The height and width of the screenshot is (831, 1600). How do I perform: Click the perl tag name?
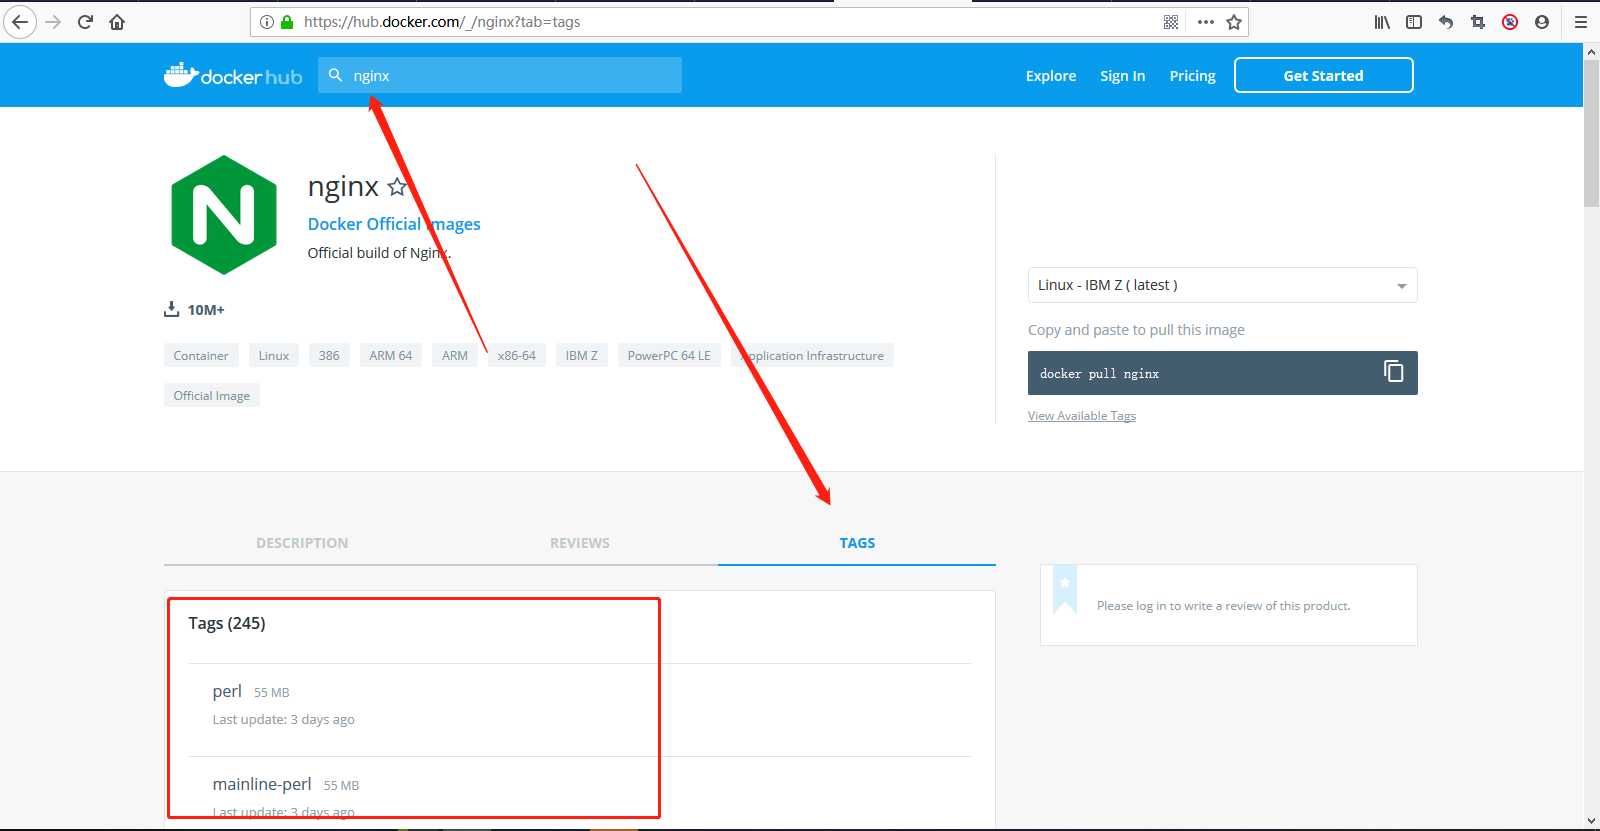[x=227, y=691]
